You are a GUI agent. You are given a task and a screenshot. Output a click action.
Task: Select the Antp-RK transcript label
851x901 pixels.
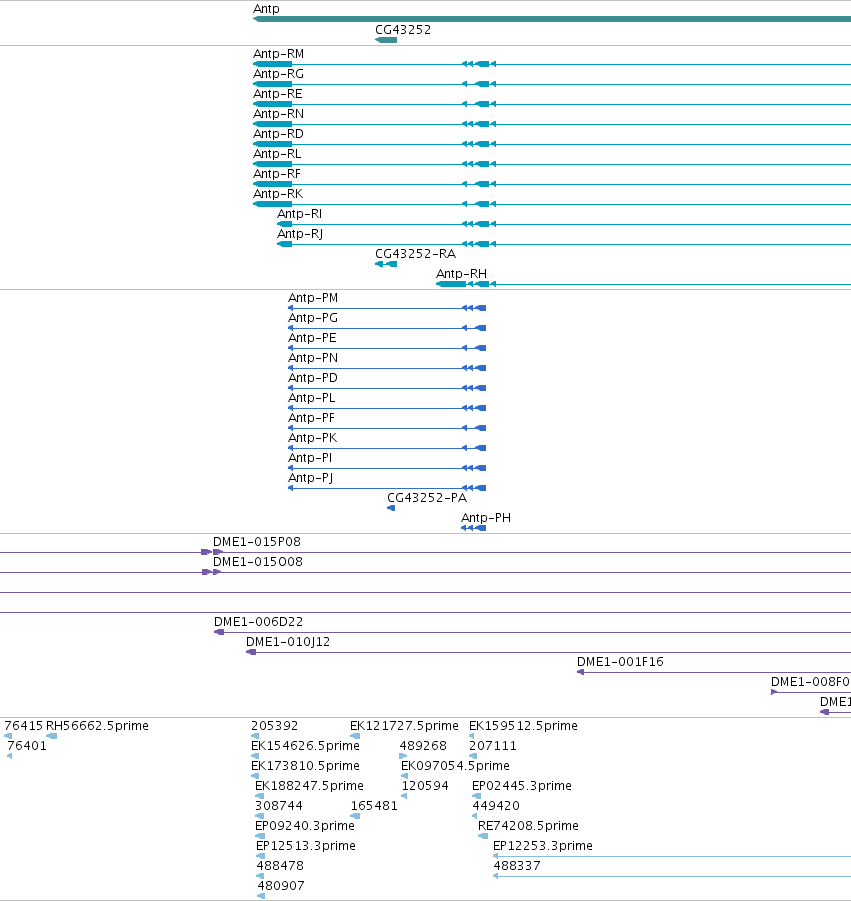(278, 194)
